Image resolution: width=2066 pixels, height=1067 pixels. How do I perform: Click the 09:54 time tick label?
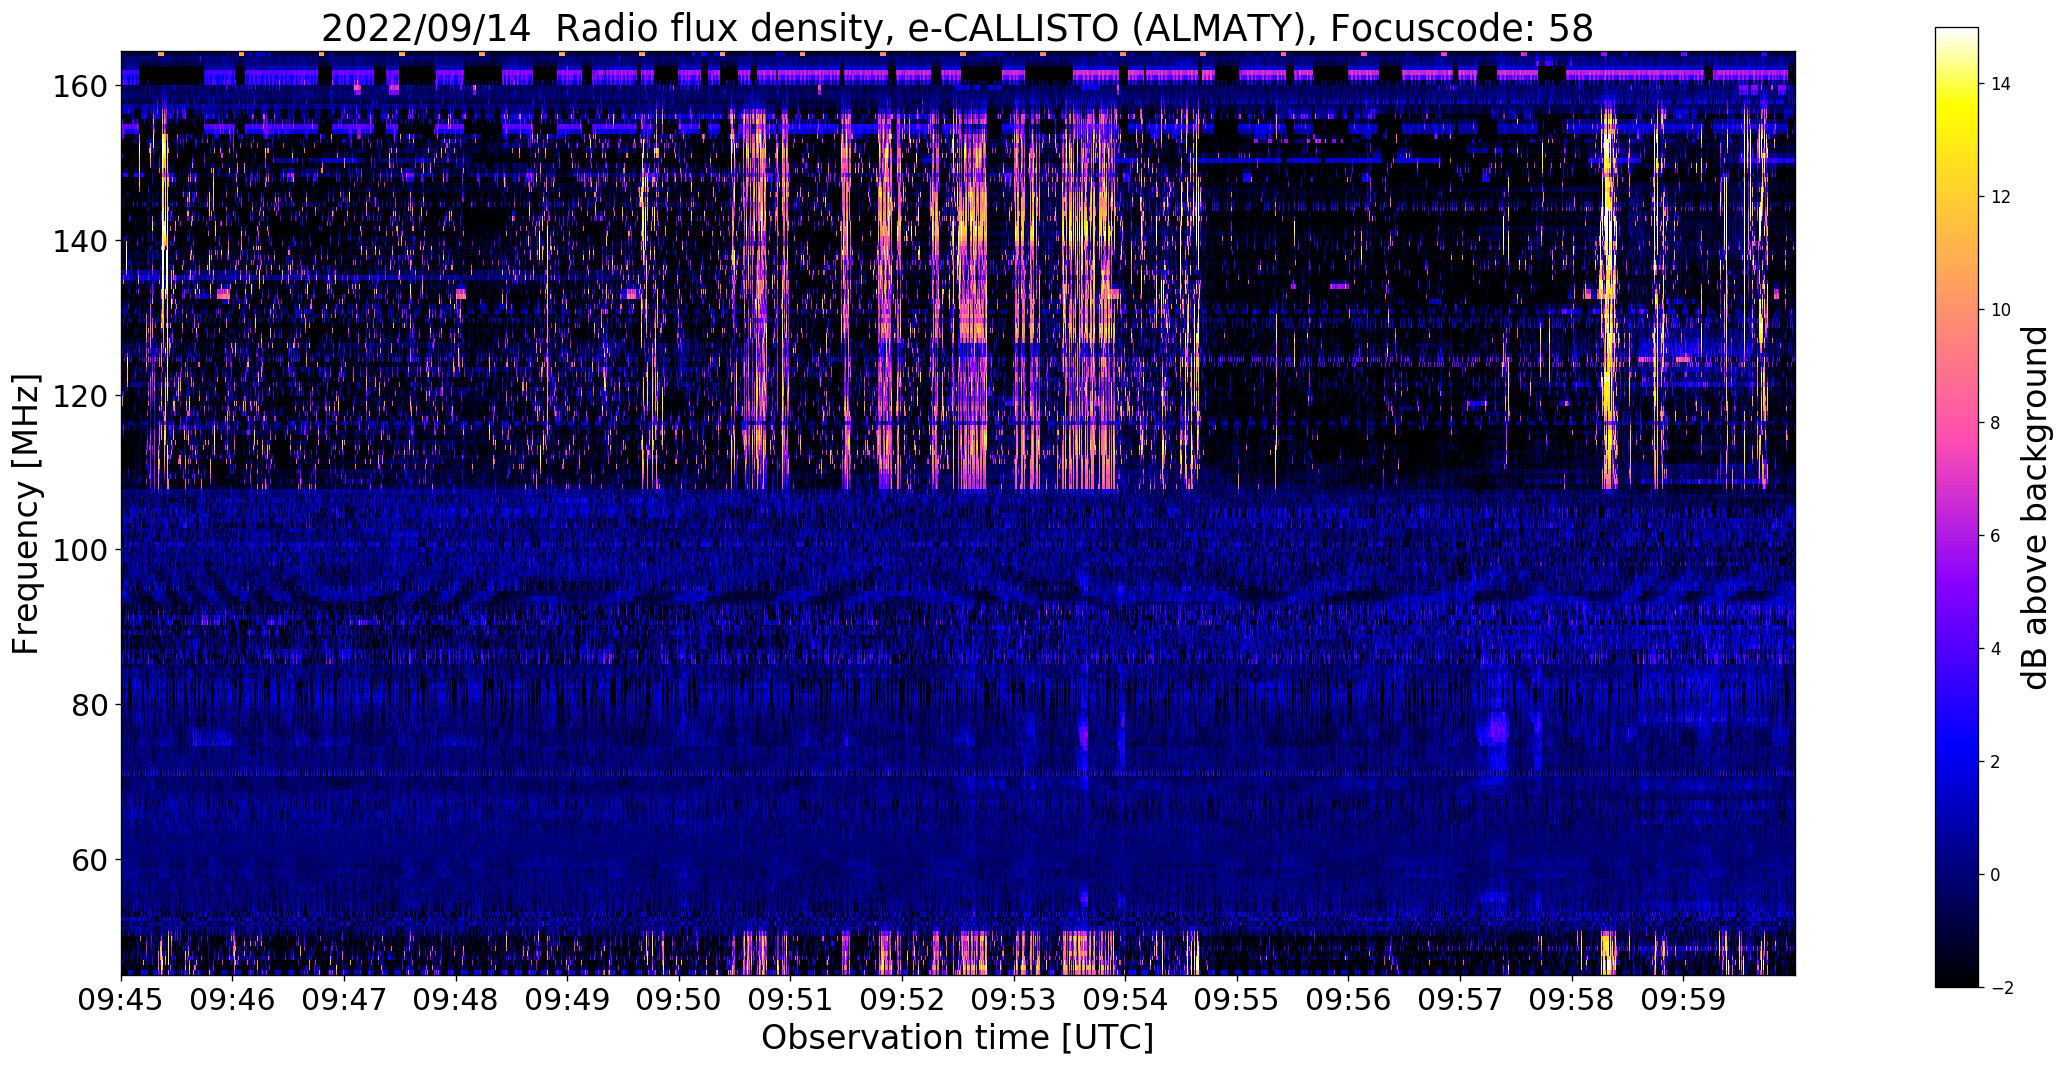[1125, 999]
